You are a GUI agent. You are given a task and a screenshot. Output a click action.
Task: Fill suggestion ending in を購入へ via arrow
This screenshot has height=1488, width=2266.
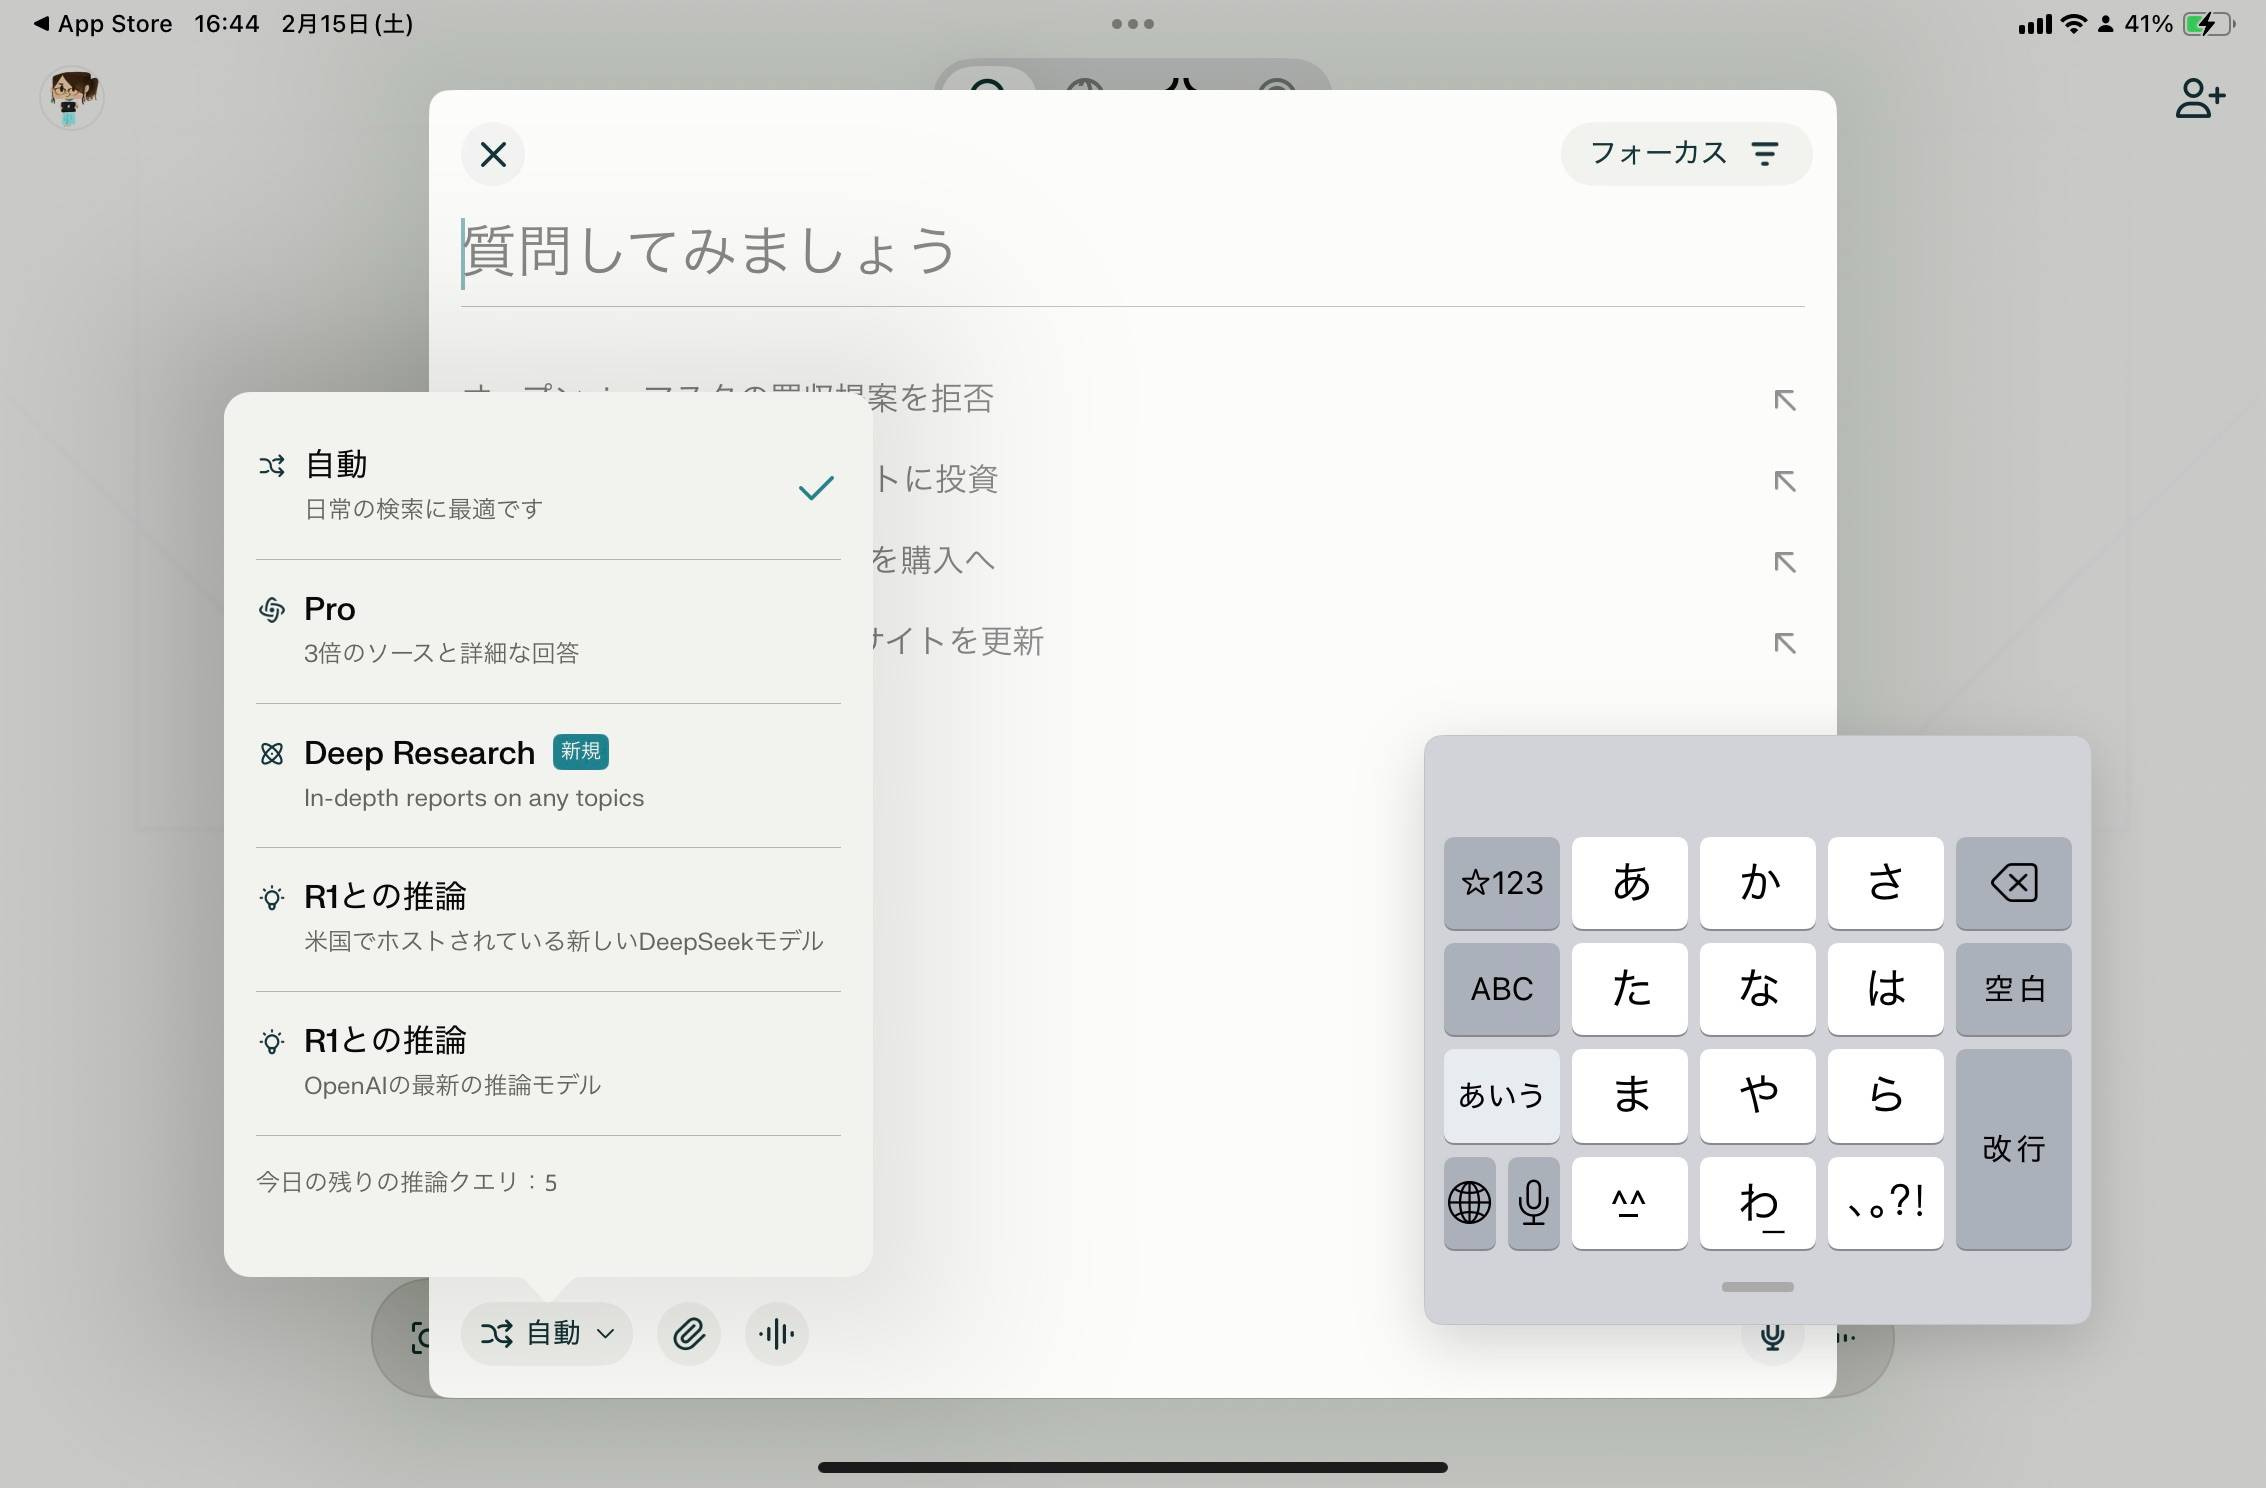[x=1785, y=562]
